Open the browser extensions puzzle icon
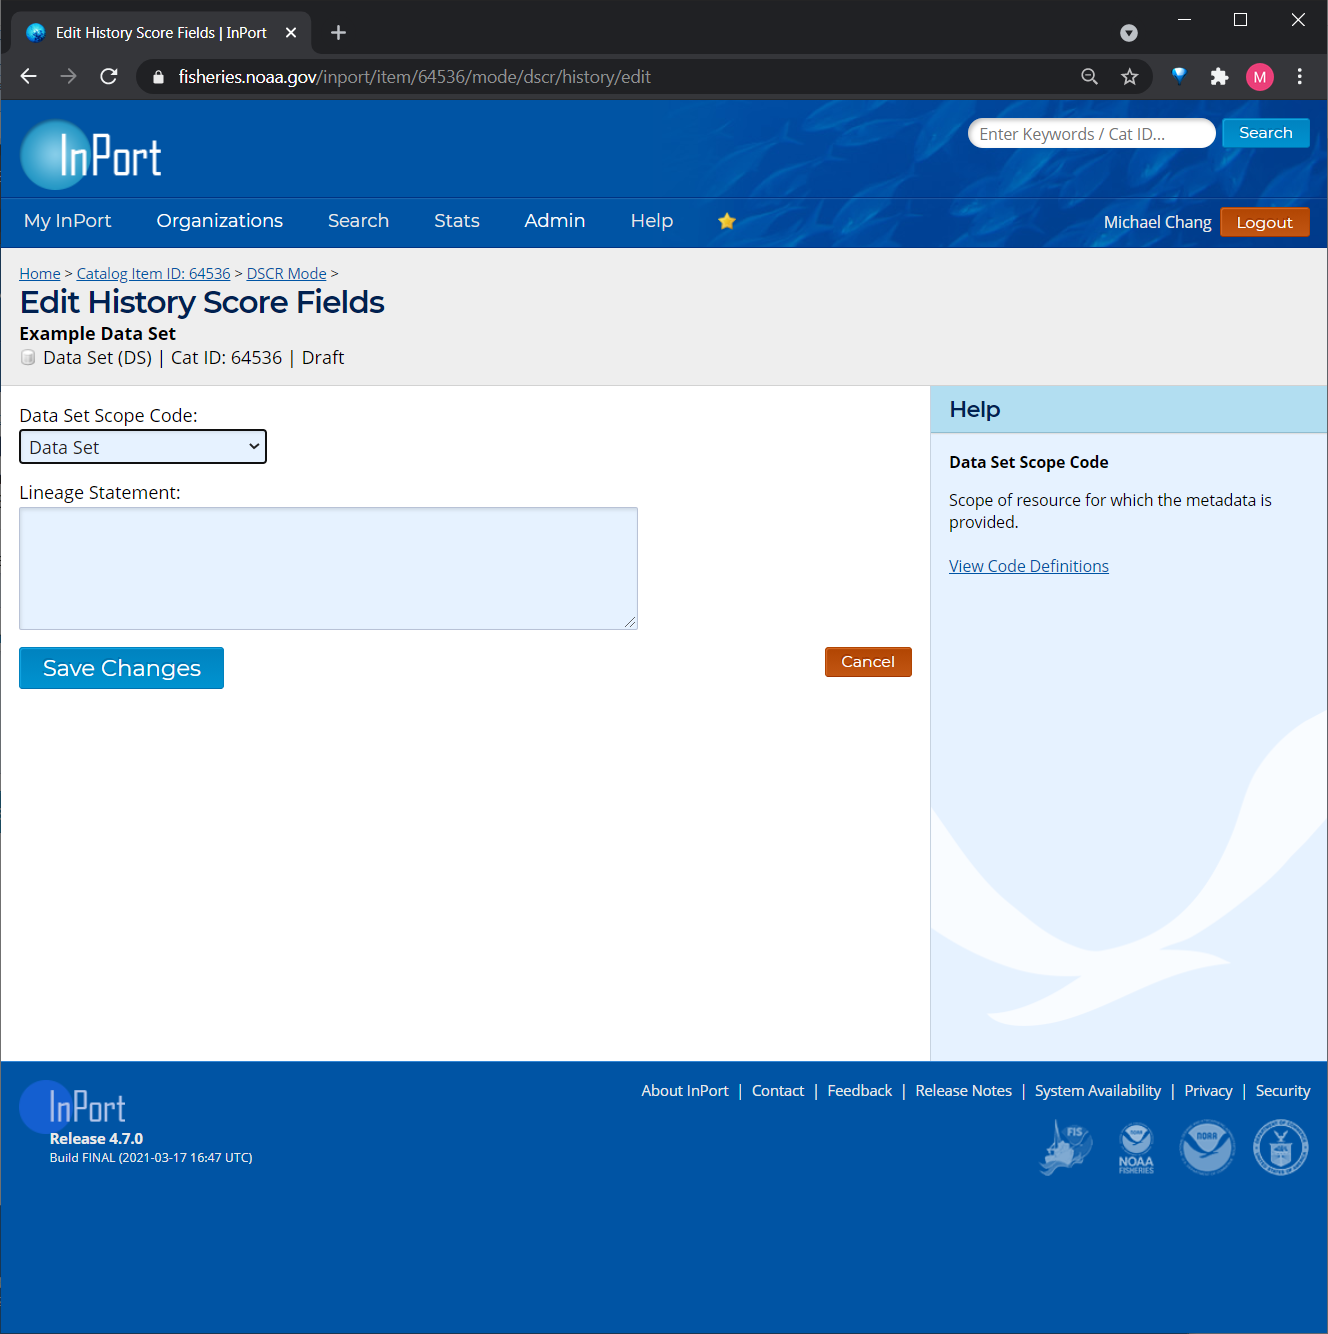1328x1334 pixels. [1219, 76]
